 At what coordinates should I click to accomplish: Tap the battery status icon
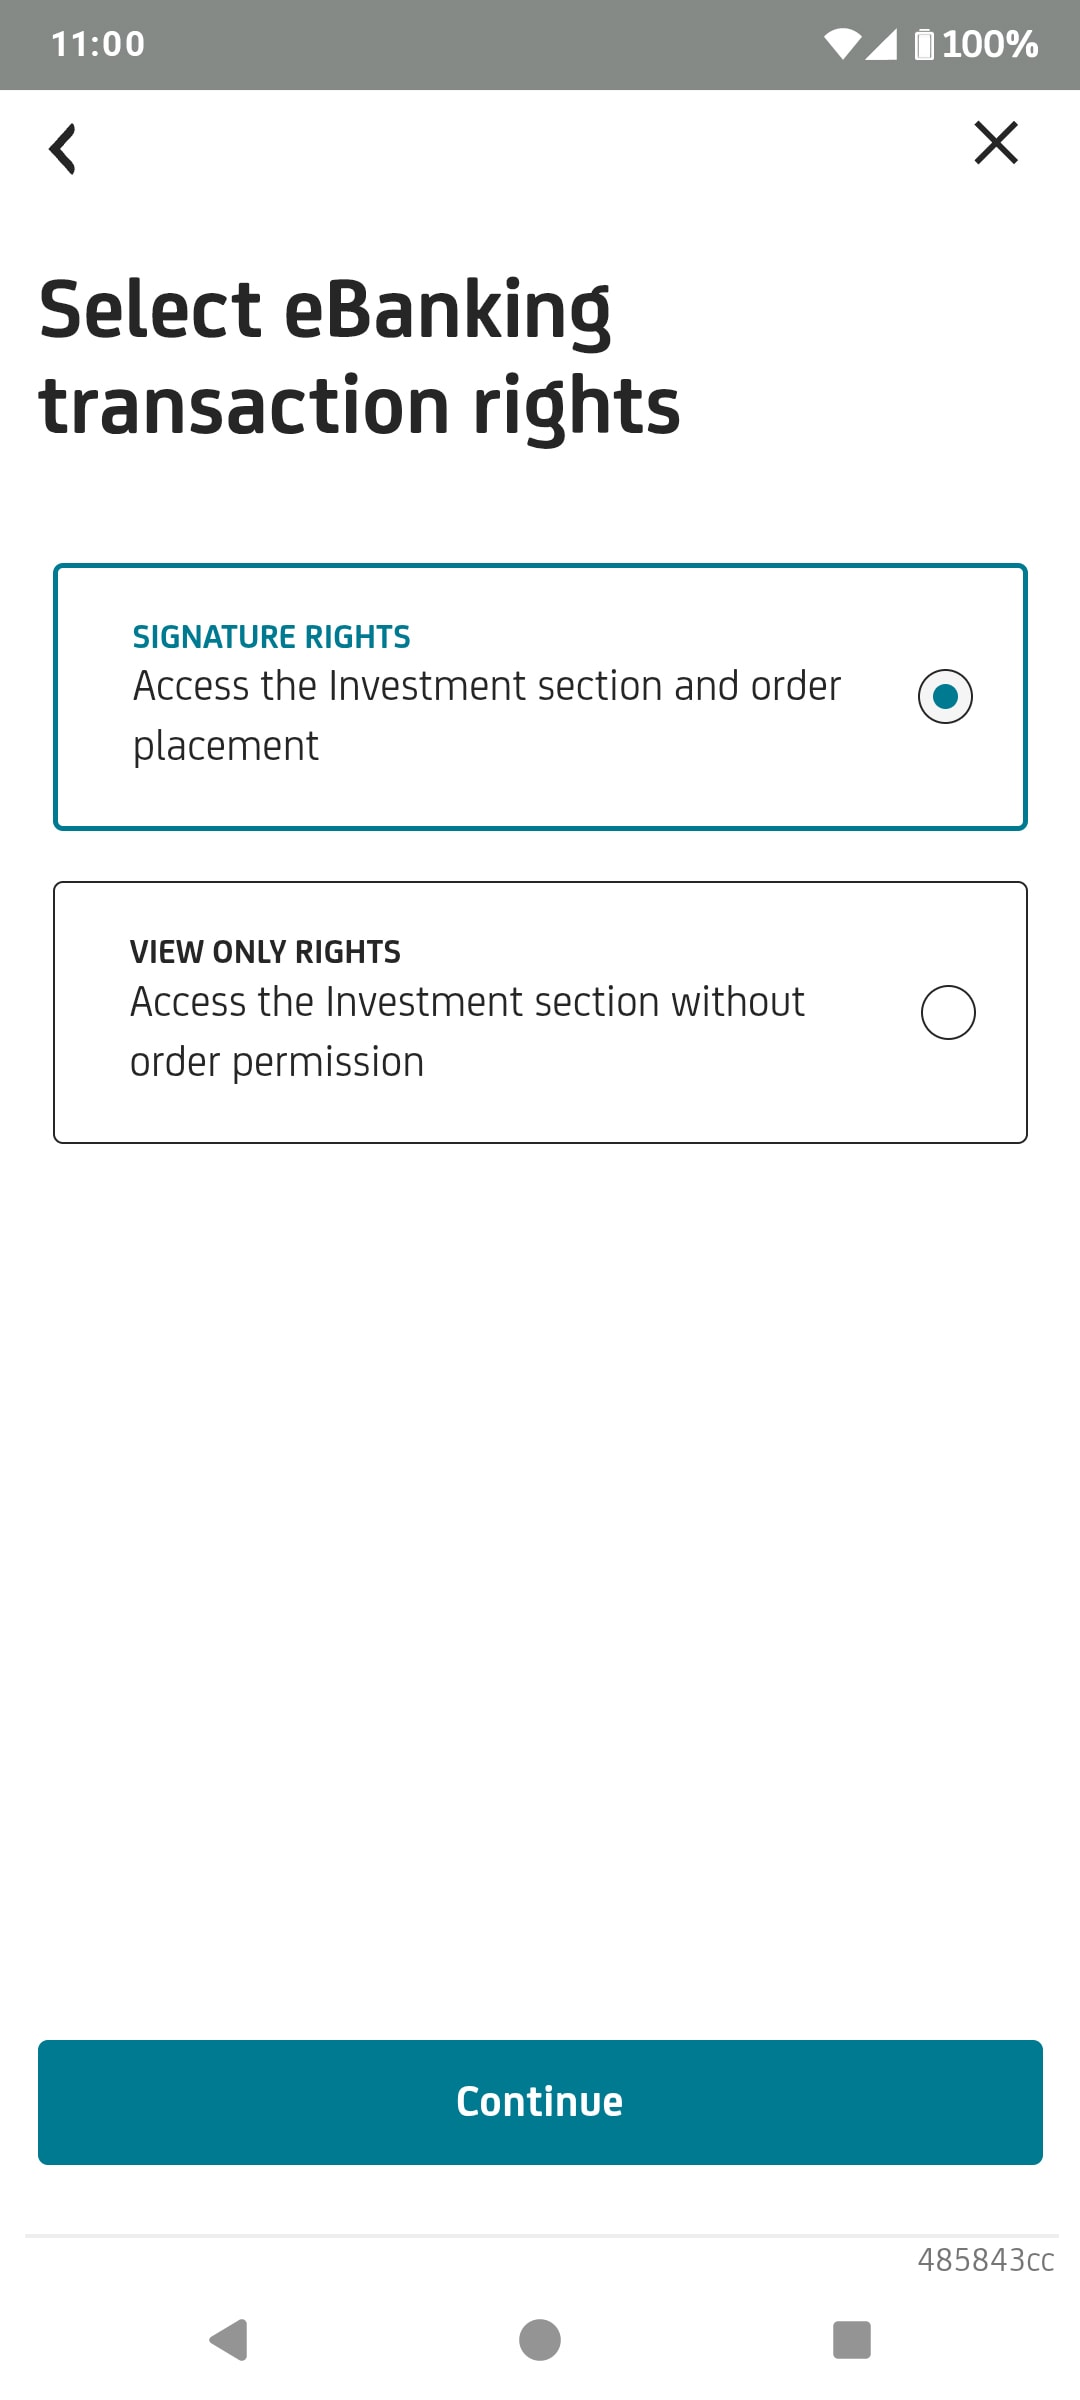924,44
